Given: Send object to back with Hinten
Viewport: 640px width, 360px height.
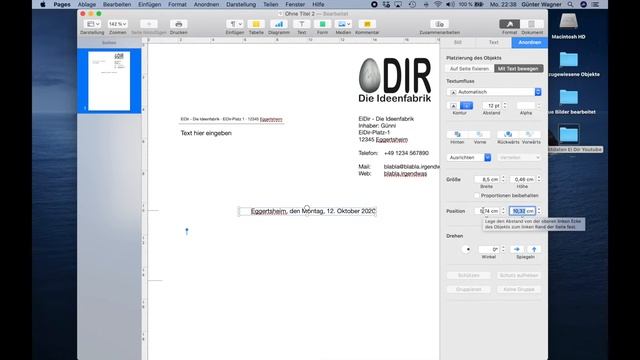Looking at the screenshot, I should [x=457, y=134].
